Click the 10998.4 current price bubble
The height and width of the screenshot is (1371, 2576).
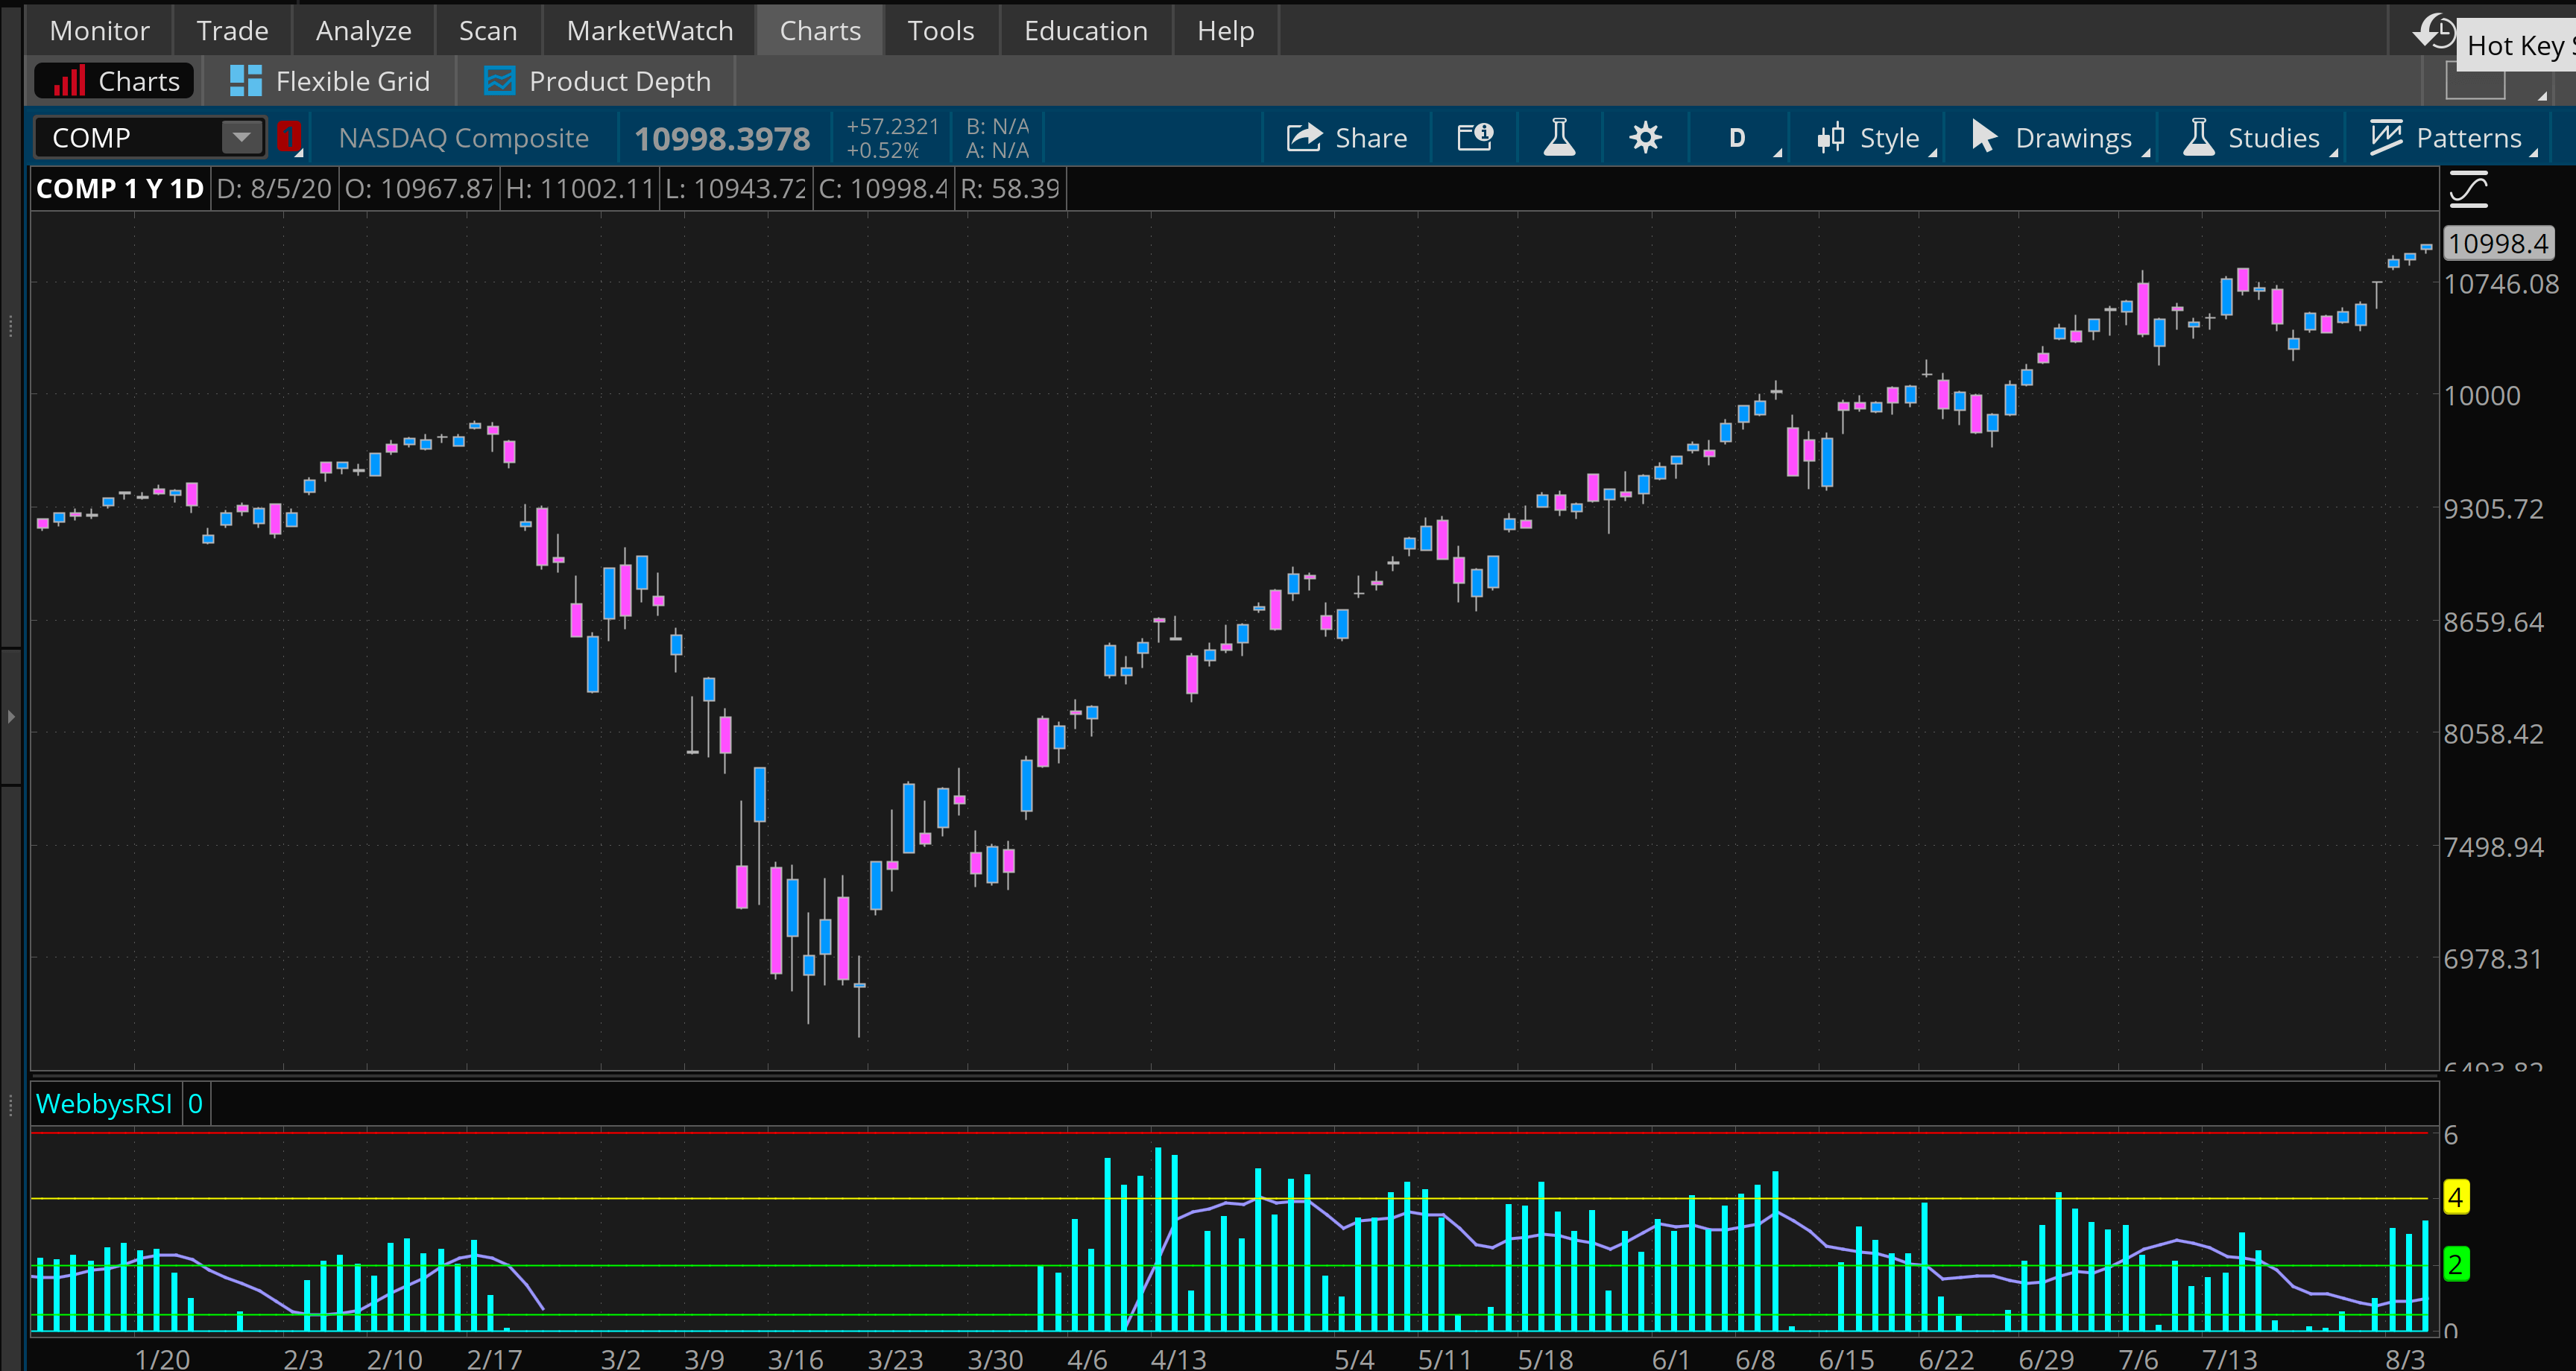click(2497, 243)
